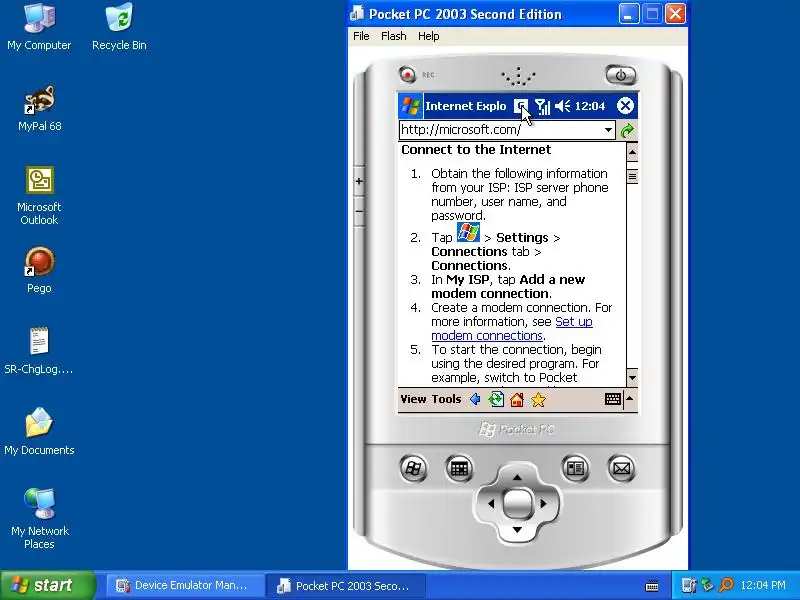Click the D-pad center action button
Viewport: 800px width, 600px height.
(x=517, y=503)
